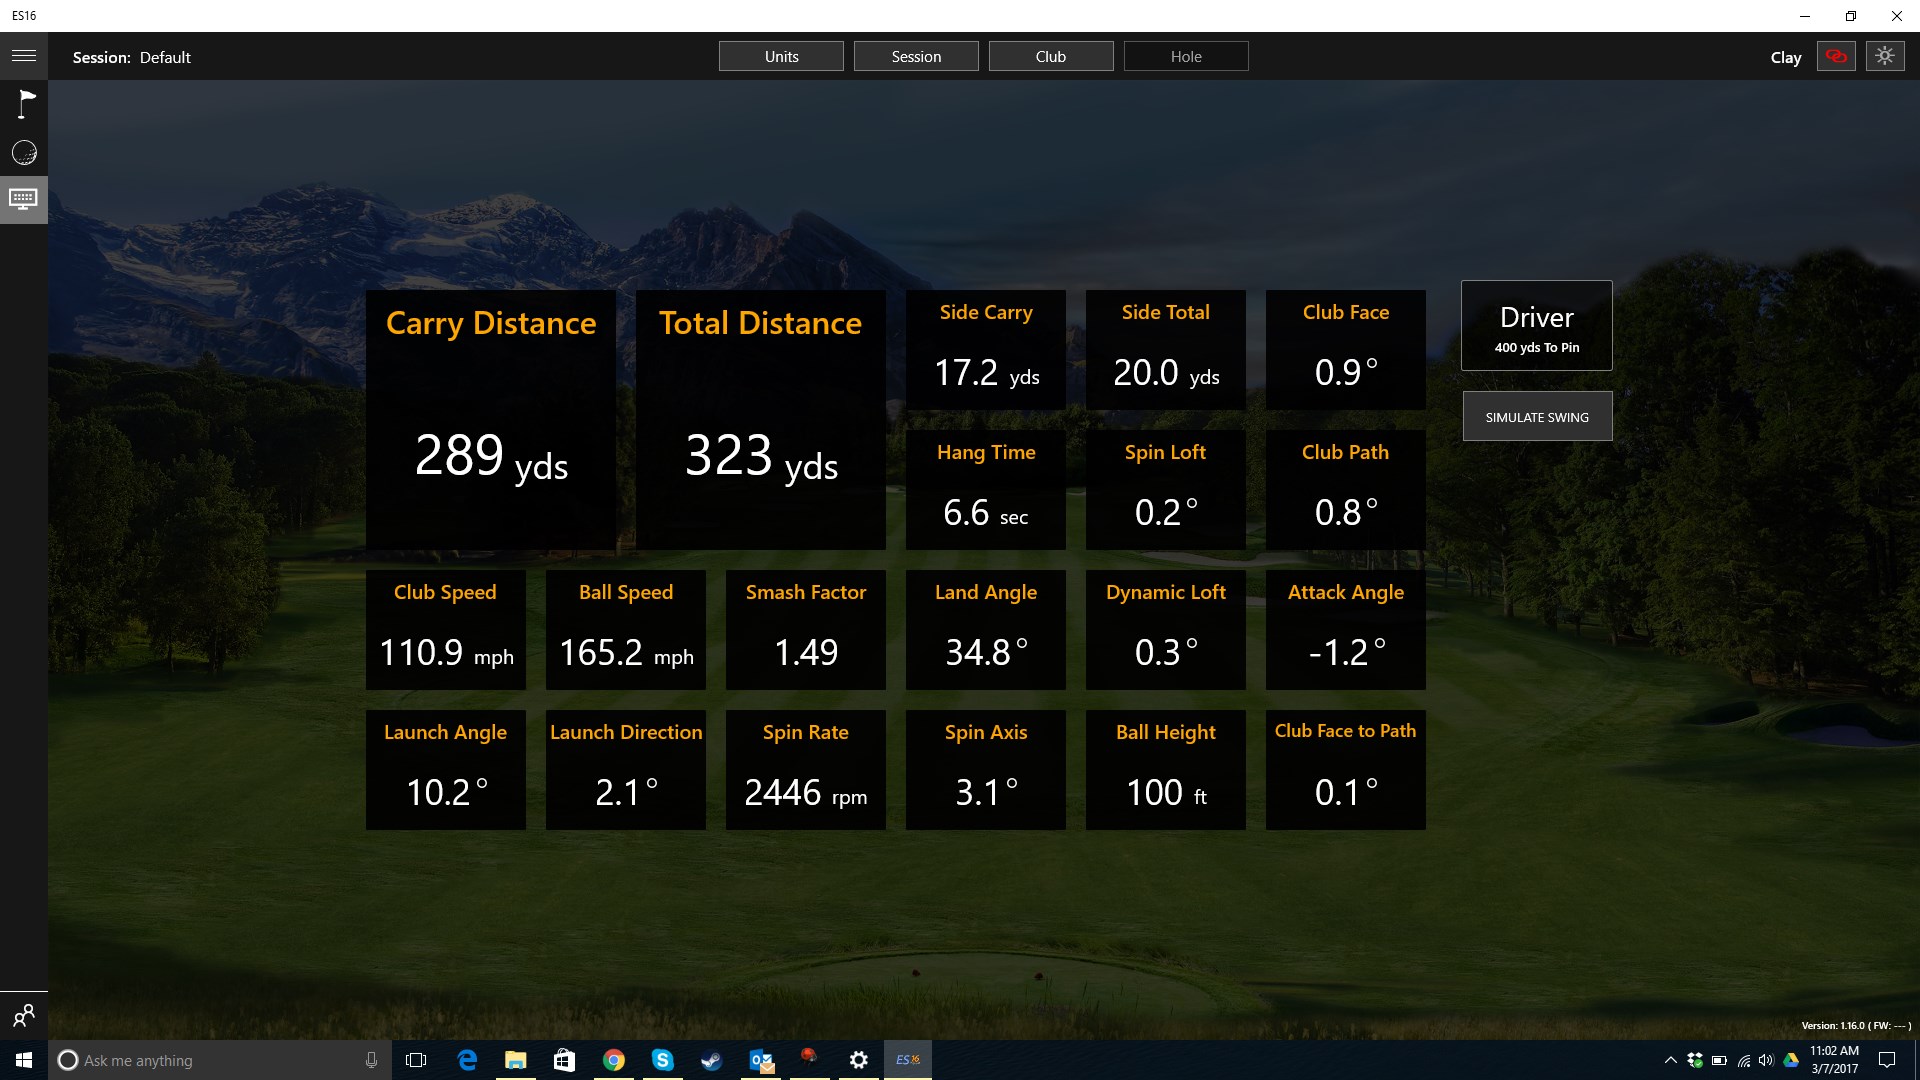
Task: Click the Smash Factor tile
Action: (806, 630)
